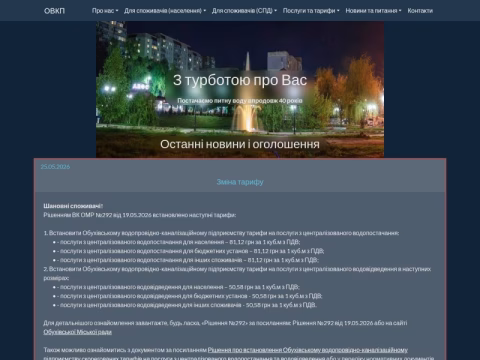Image resolution: width=480 pixels, height=360 pixels.
Task: Expand the Новини та питання menu
Action: 373,11
